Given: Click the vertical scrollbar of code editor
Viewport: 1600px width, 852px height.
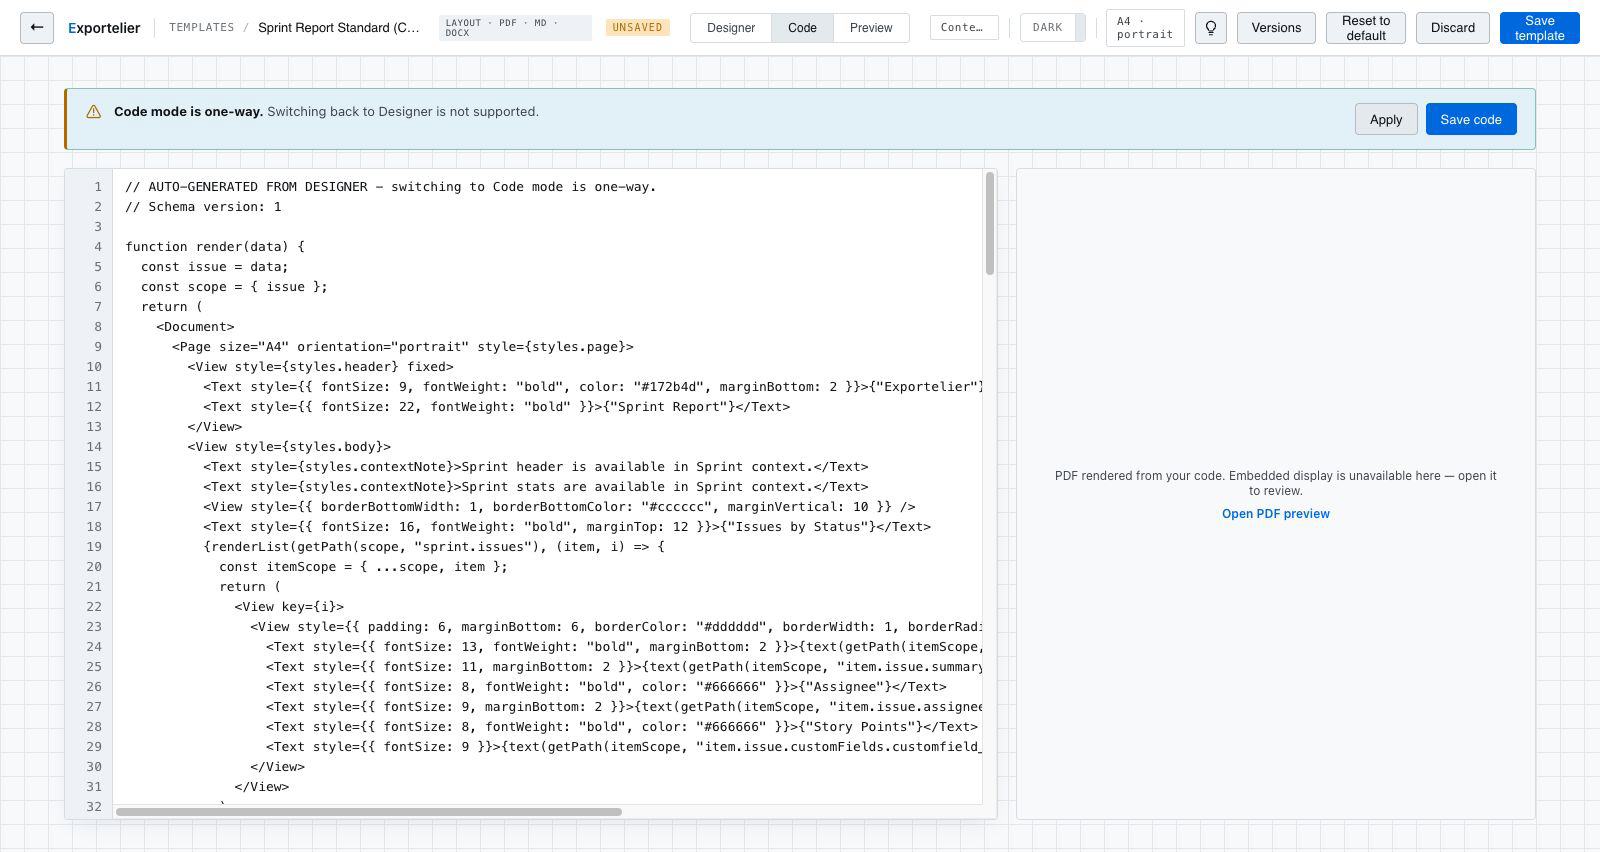Looking at the screenshot, I should point(990,223).
